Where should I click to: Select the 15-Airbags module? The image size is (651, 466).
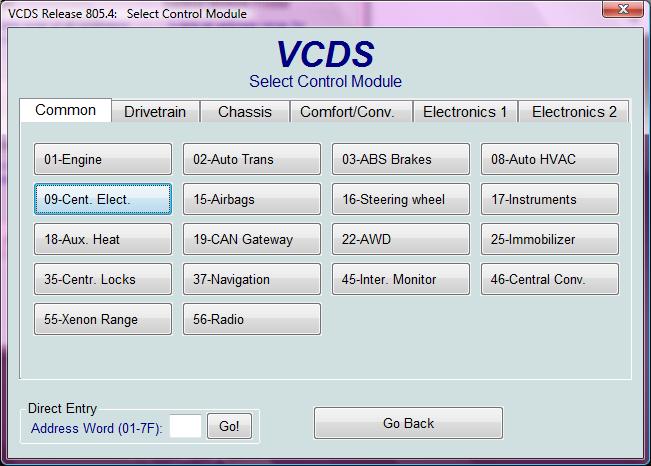click(252, 199)
